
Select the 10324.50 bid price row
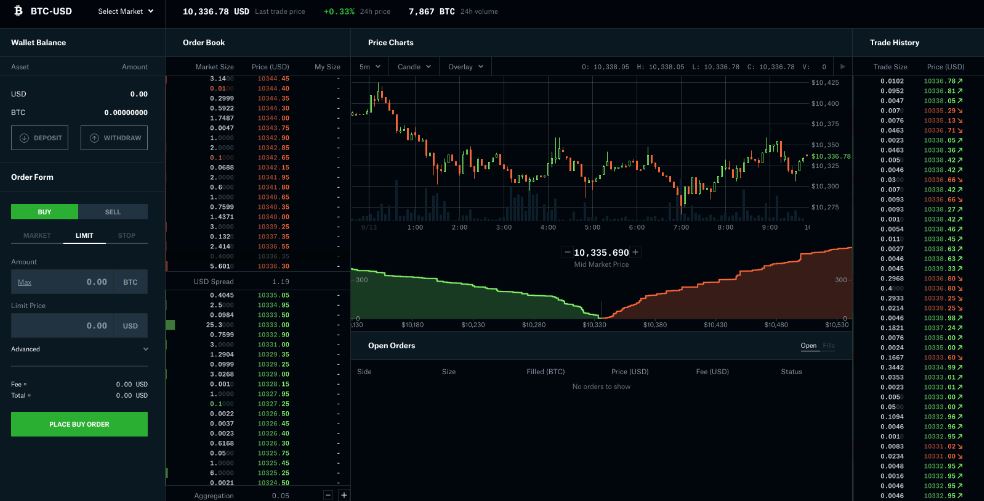click(x=258, y=483)
